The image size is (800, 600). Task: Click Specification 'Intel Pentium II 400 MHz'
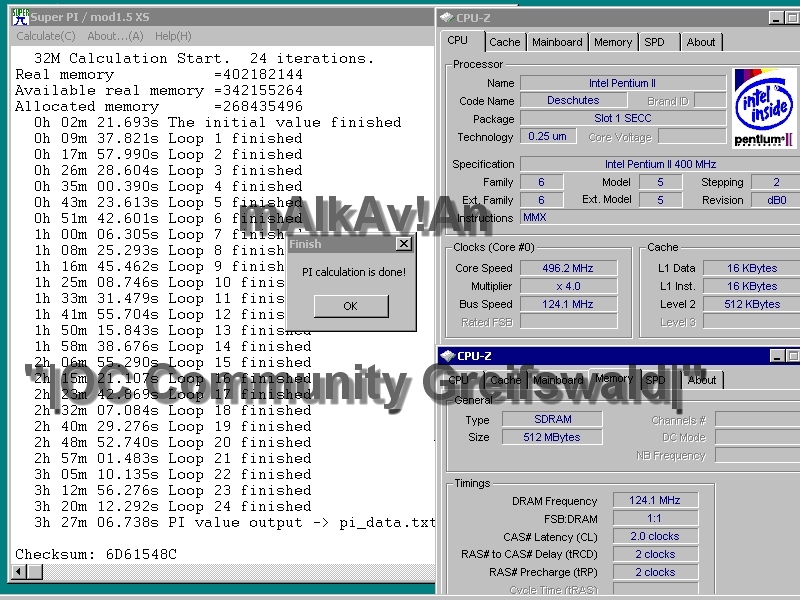[660, 164]
